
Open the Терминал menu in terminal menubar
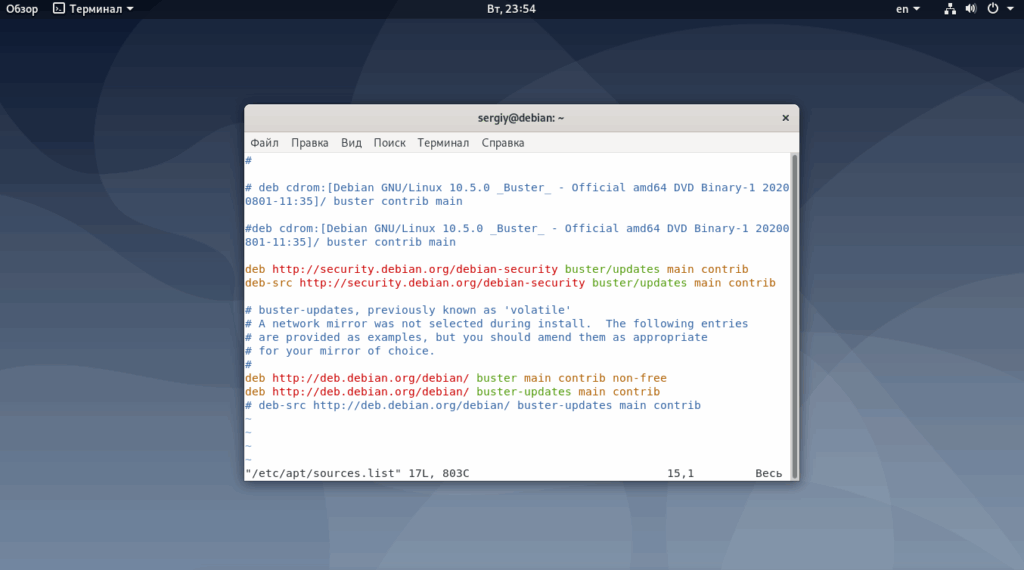pos(443,143)
